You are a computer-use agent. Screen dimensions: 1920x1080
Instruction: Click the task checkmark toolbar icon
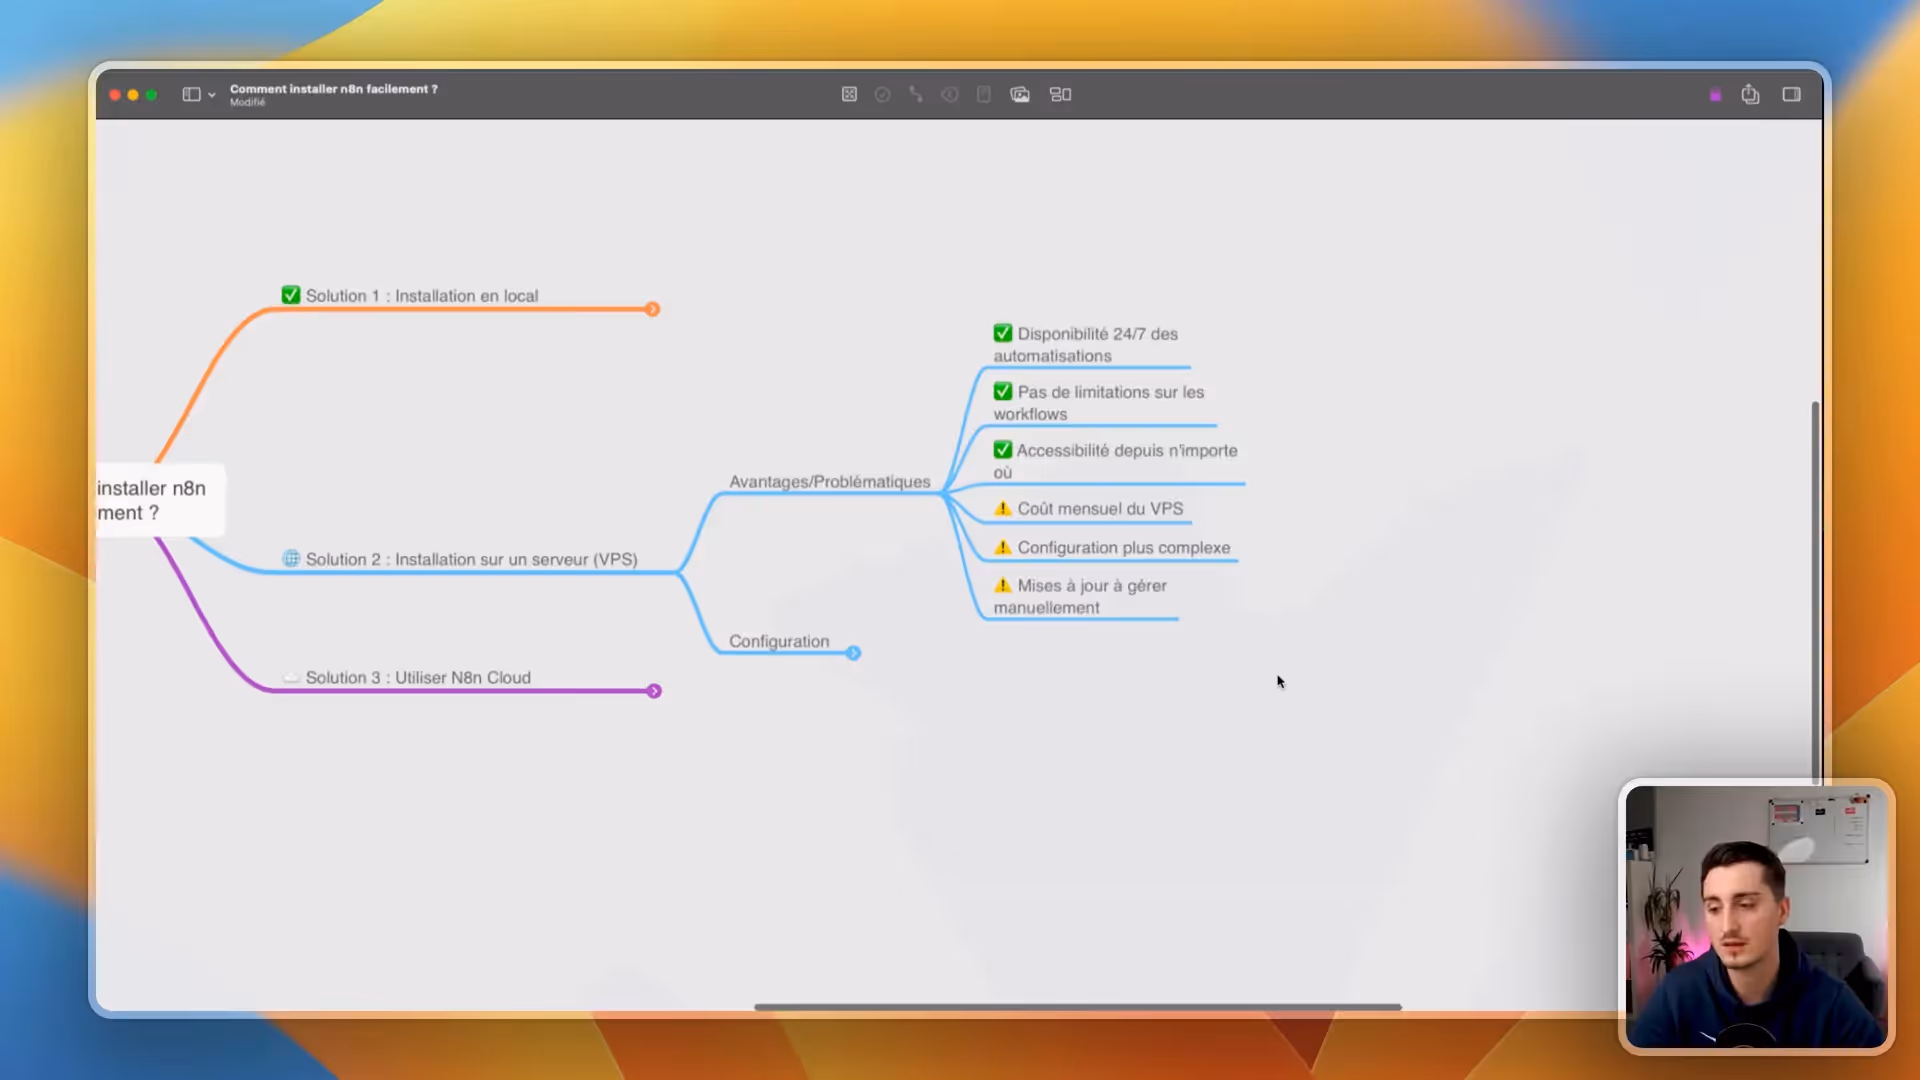pyautogui.click(x=882, y=94)
